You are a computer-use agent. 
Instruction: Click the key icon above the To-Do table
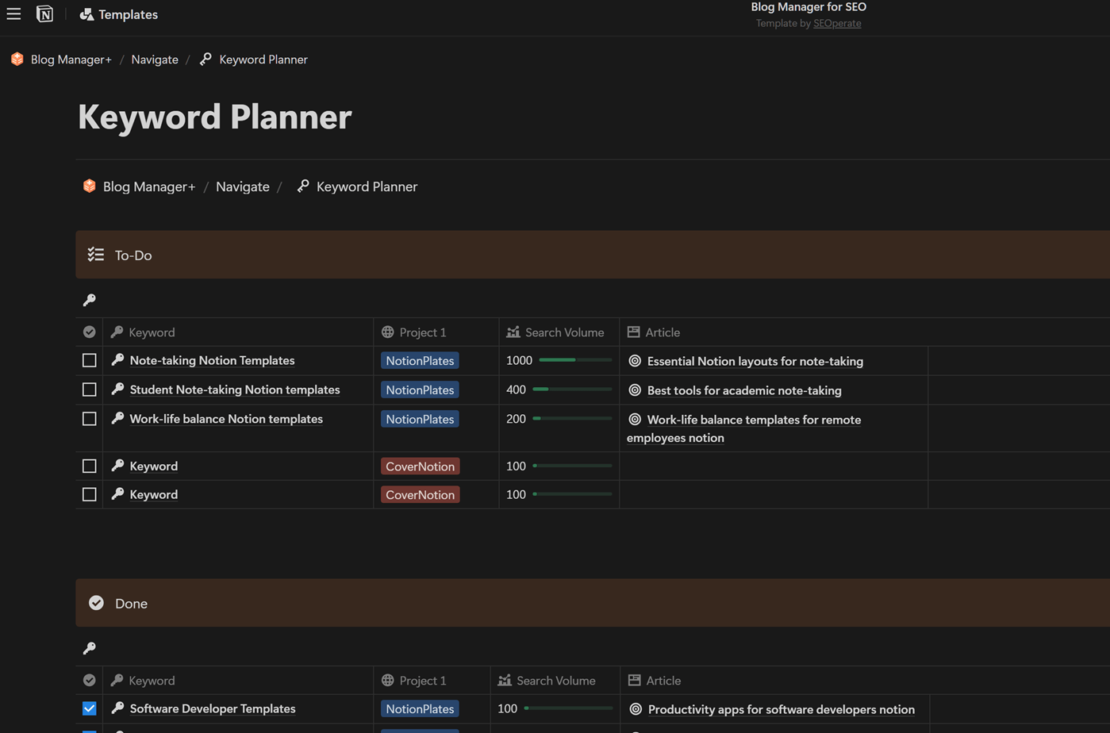89,300
